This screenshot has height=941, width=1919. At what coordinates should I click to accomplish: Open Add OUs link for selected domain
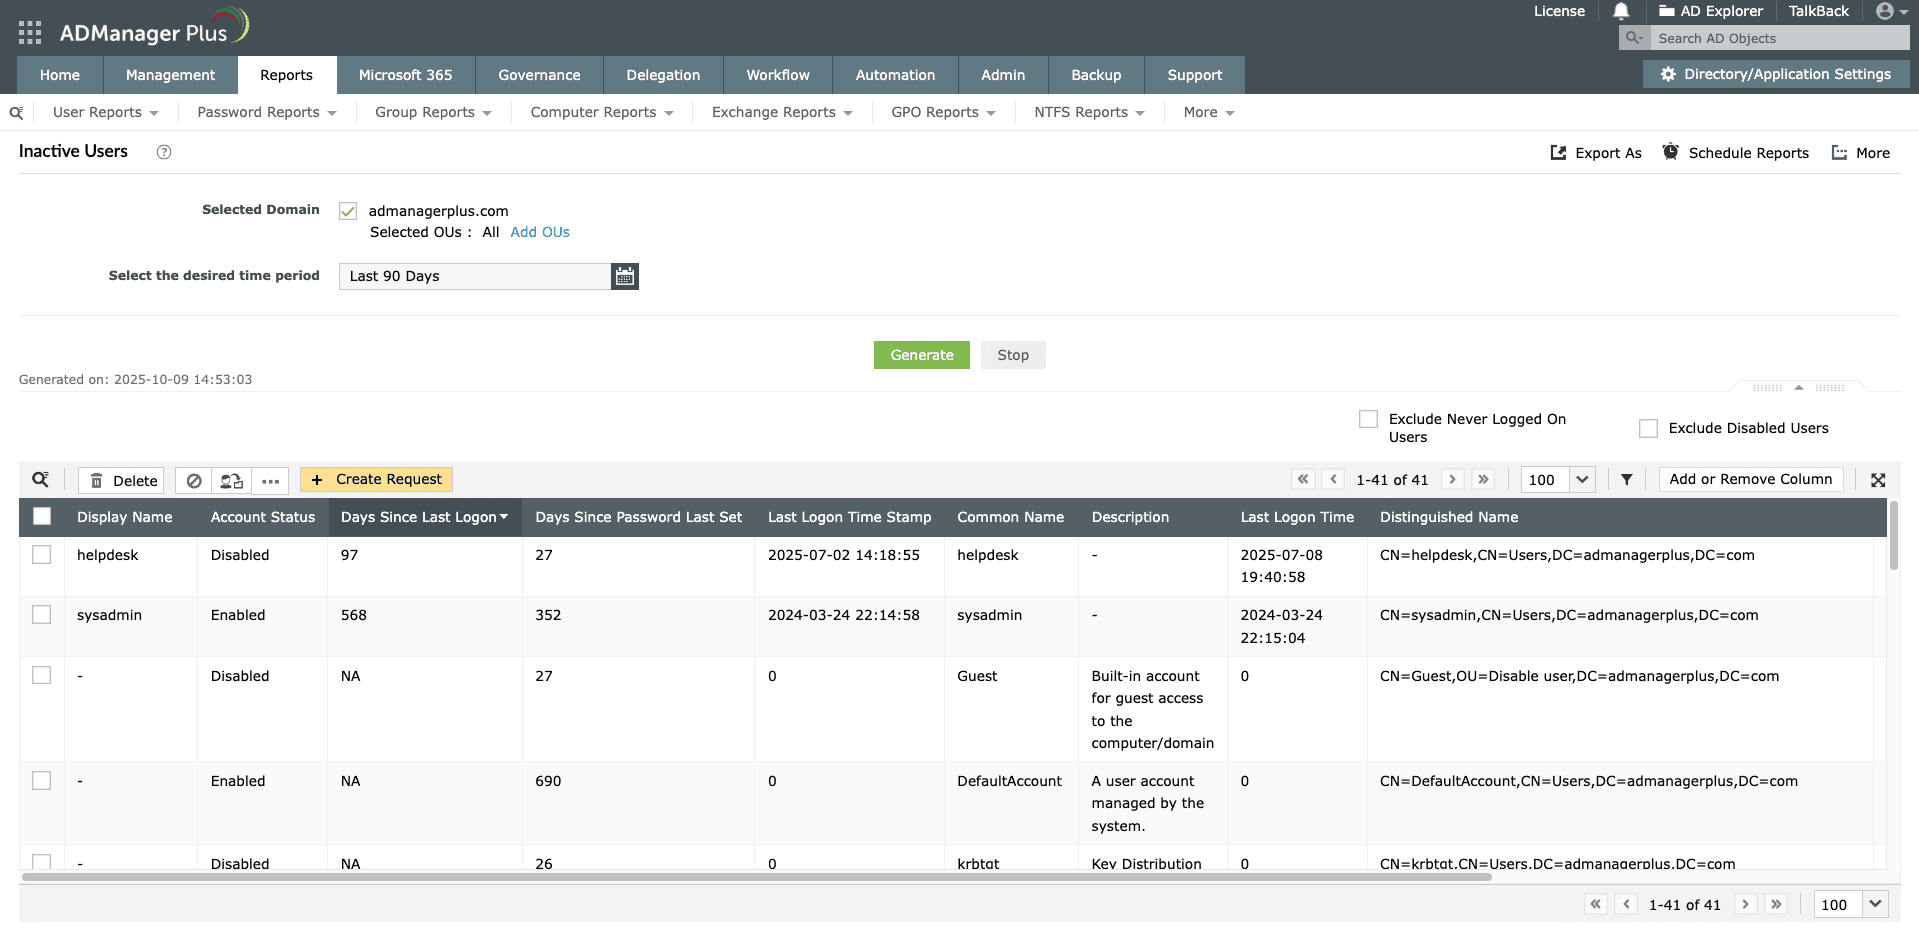point(539,231)
